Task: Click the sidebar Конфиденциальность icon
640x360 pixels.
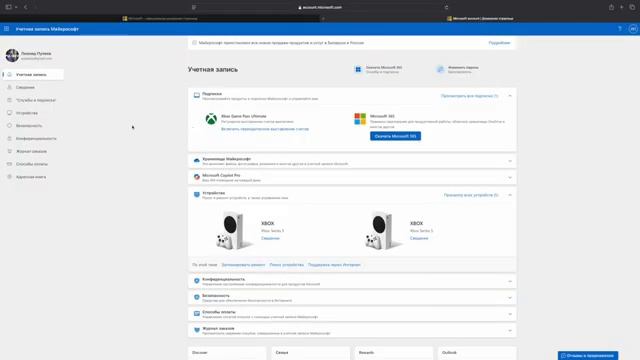Action: coord(9,138)
